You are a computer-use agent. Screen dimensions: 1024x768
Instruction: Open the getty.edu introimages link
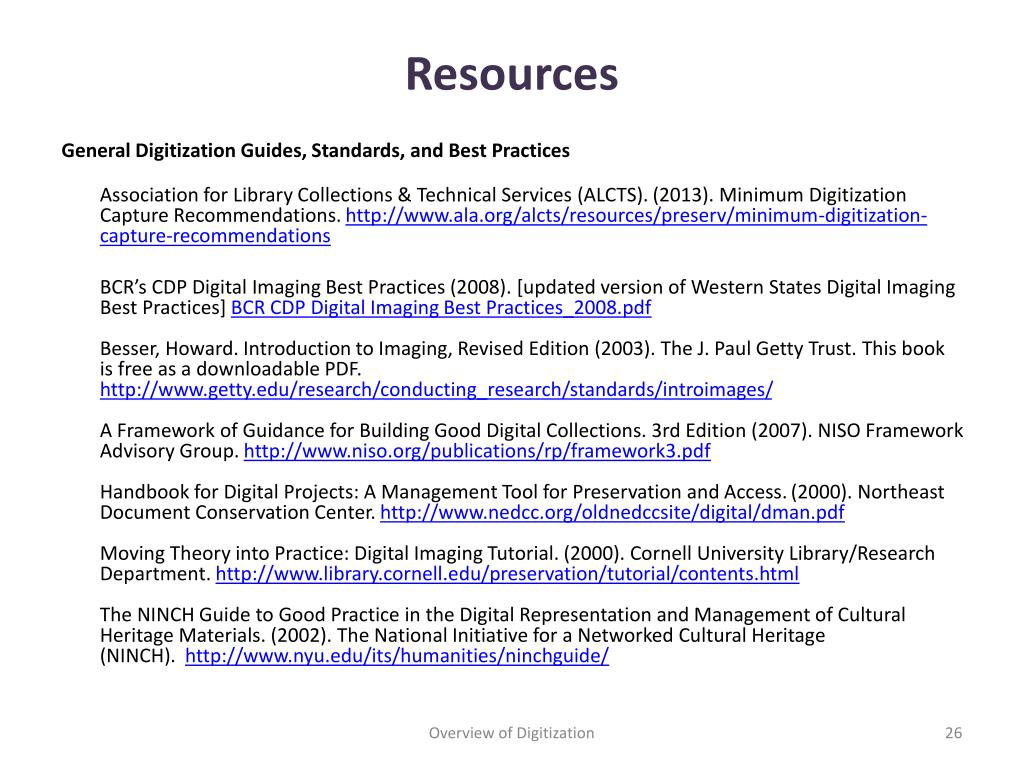[436, 390]
